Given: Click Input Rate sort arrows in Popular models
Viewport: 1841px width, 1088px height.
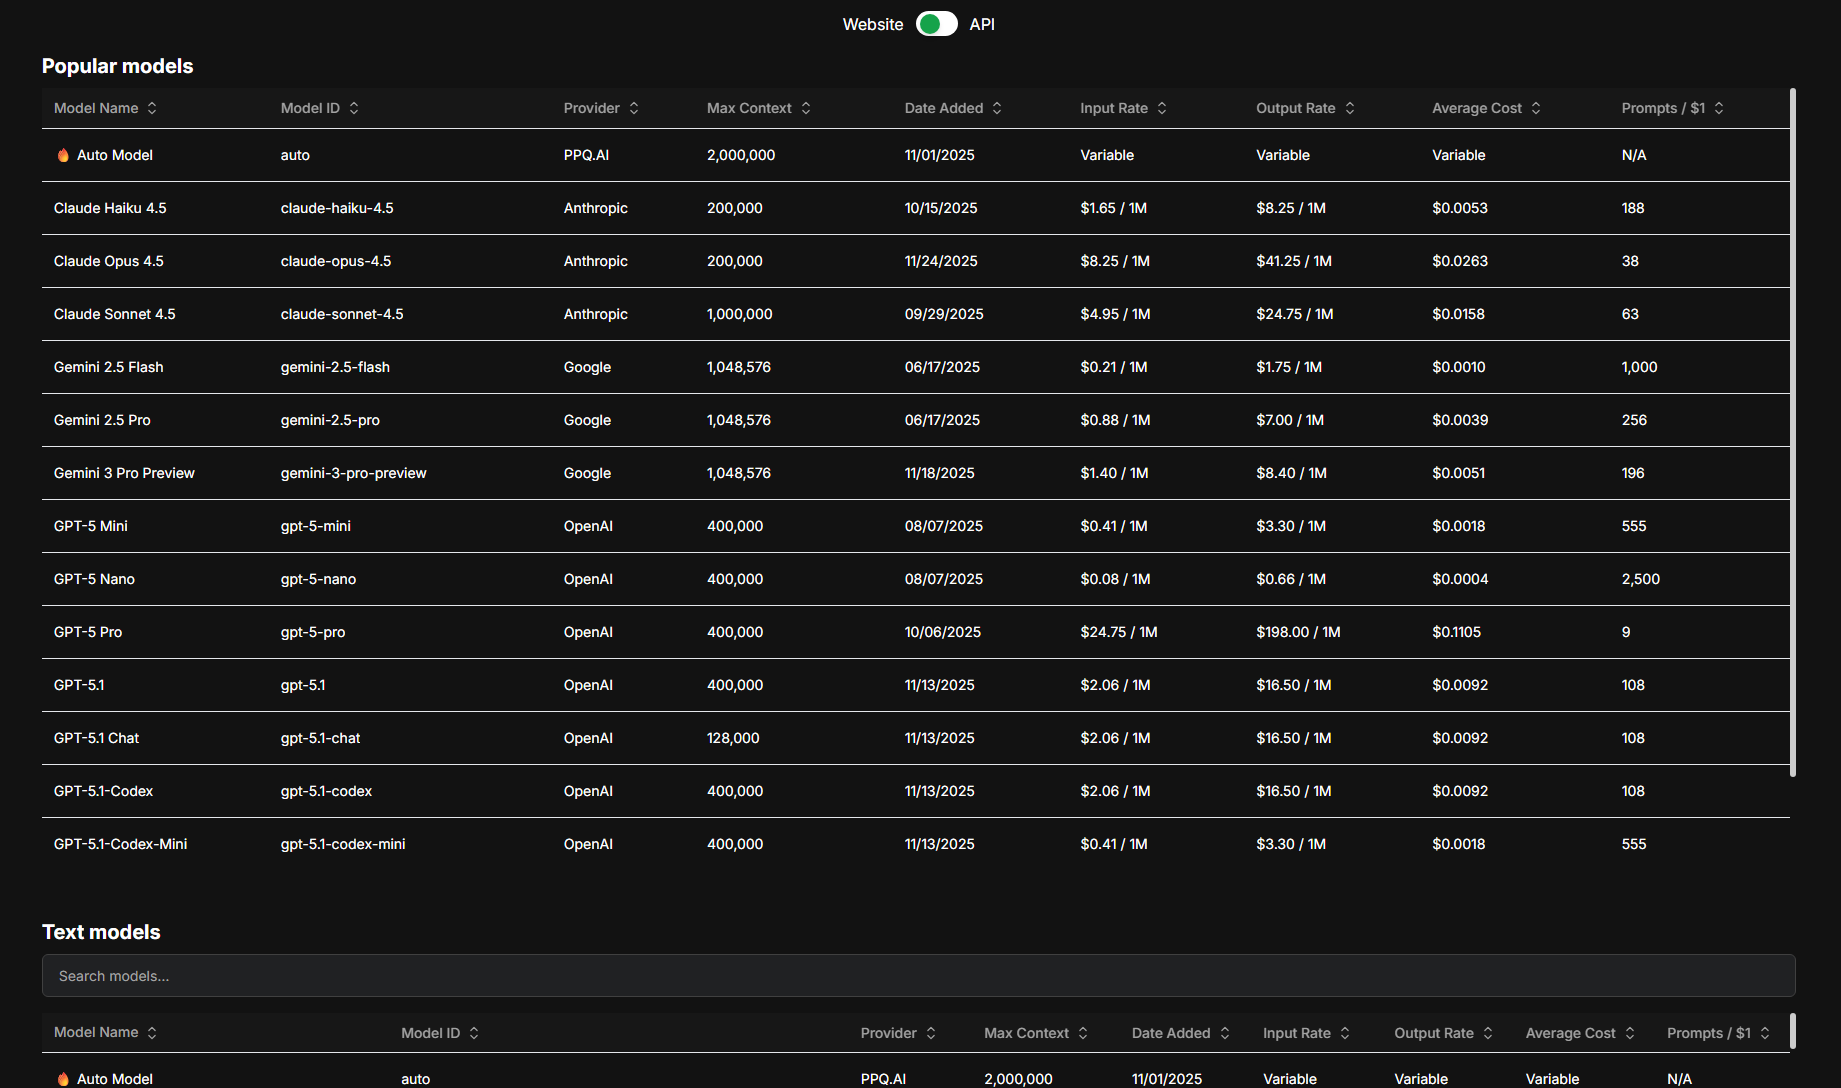Looking at the screenshot, I should point(1162,108).
